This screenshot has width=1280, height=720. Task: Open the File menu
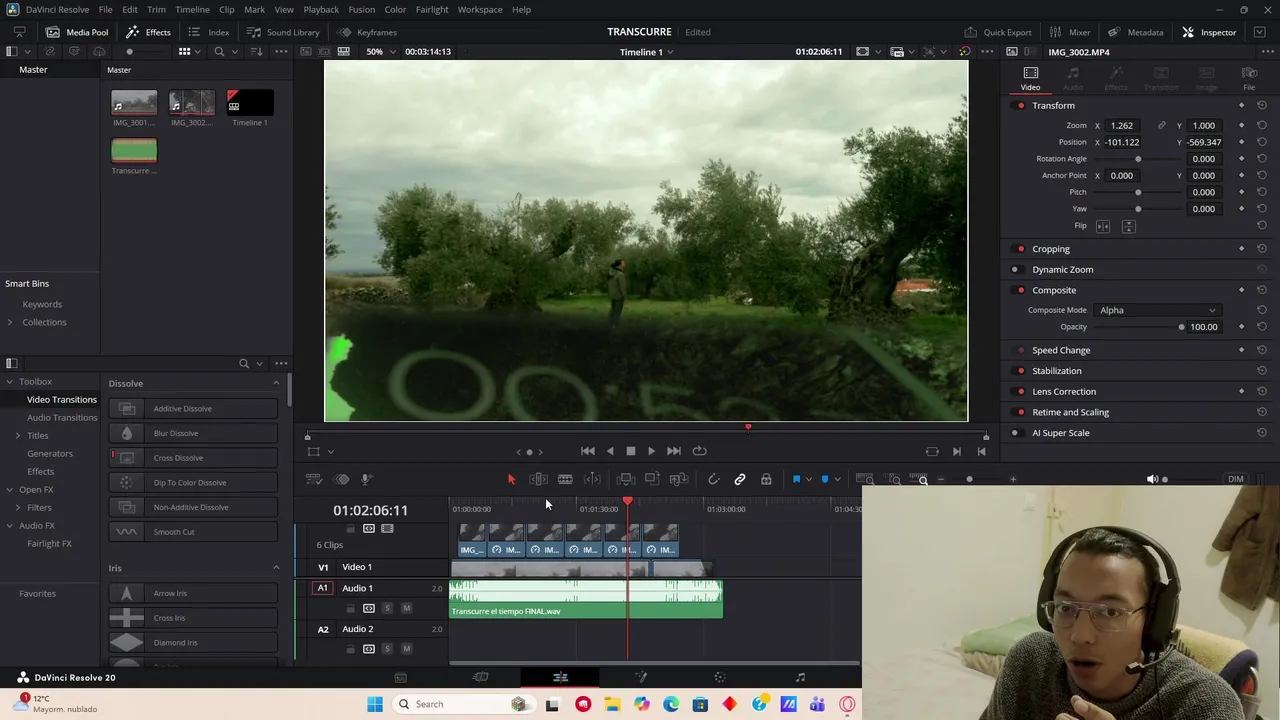coord(105,10)
